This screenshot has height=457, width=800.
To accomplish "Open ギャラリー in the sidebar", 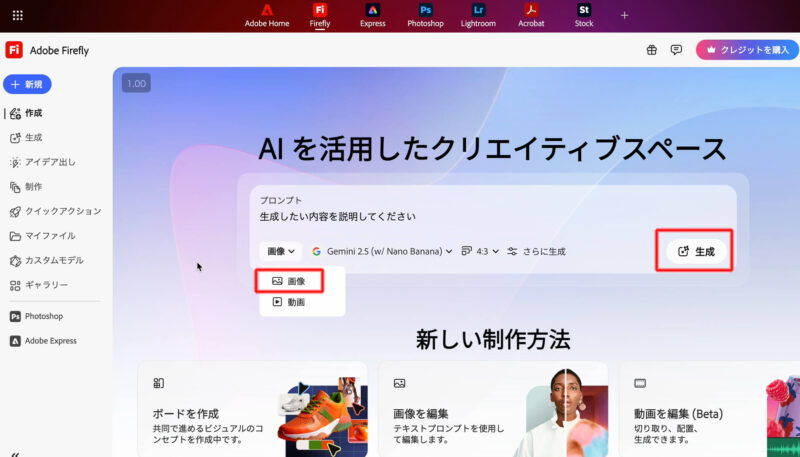I will 39,285.
